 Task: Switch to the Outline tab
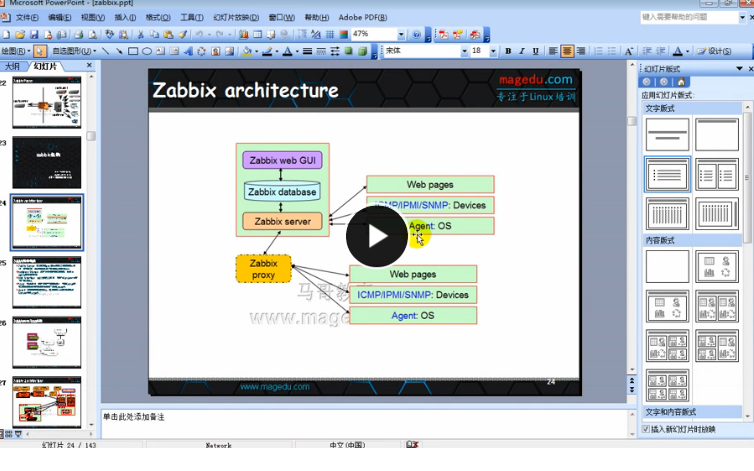tap(12, 66)
